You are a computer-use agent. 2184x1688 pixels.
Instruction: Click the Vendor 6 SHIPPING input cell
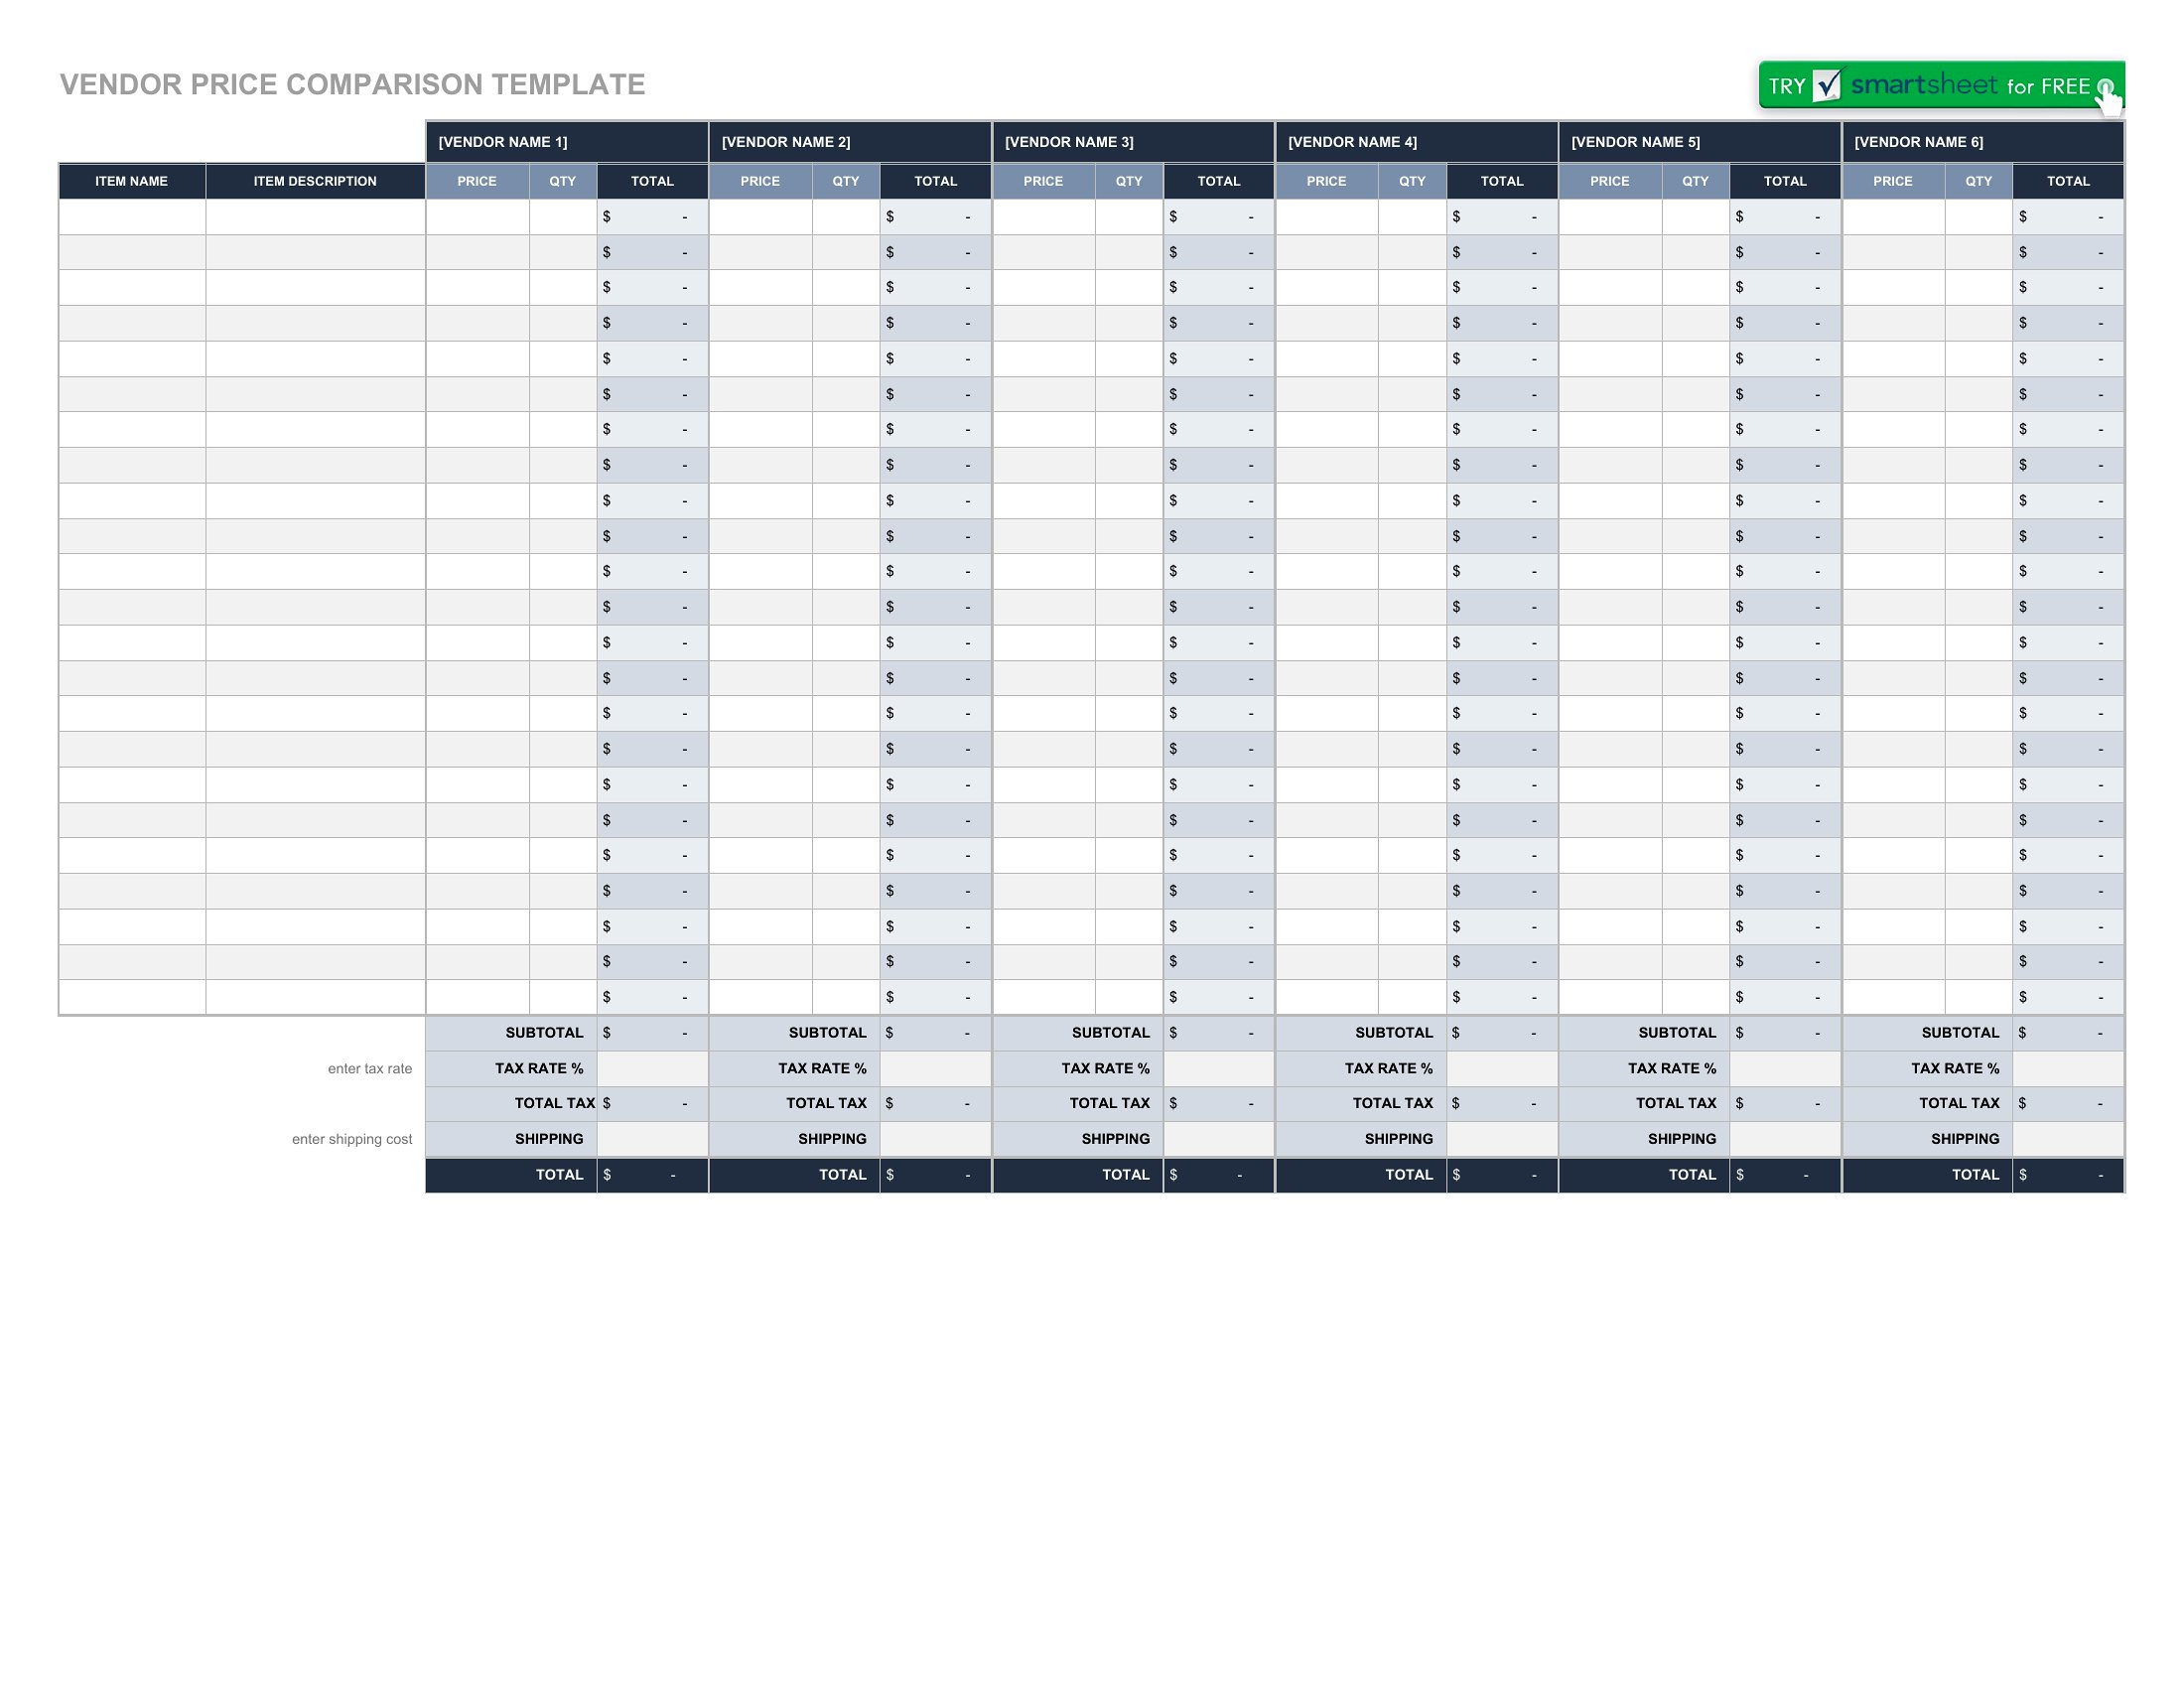(2068, 1139)
